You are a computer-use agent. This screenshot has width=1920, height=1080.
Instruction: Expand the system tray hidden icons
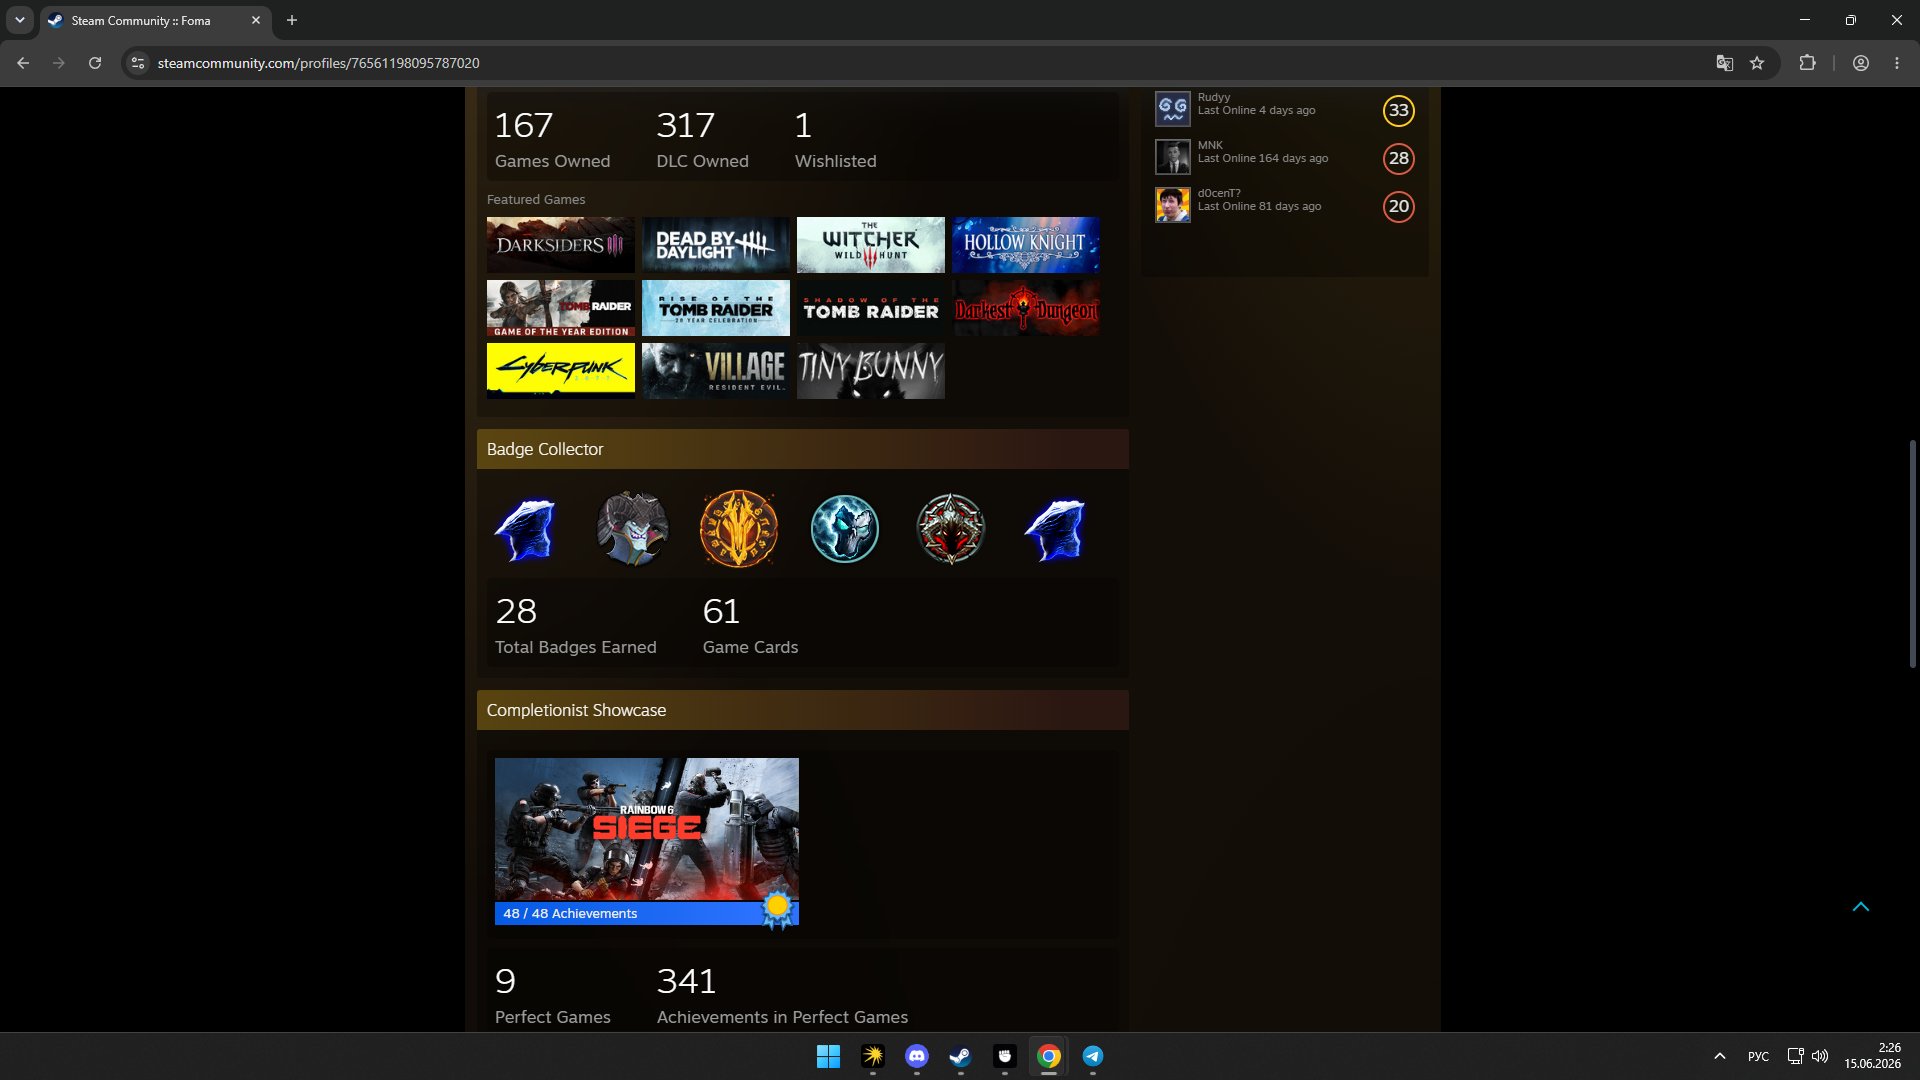click(1720, 1056)
